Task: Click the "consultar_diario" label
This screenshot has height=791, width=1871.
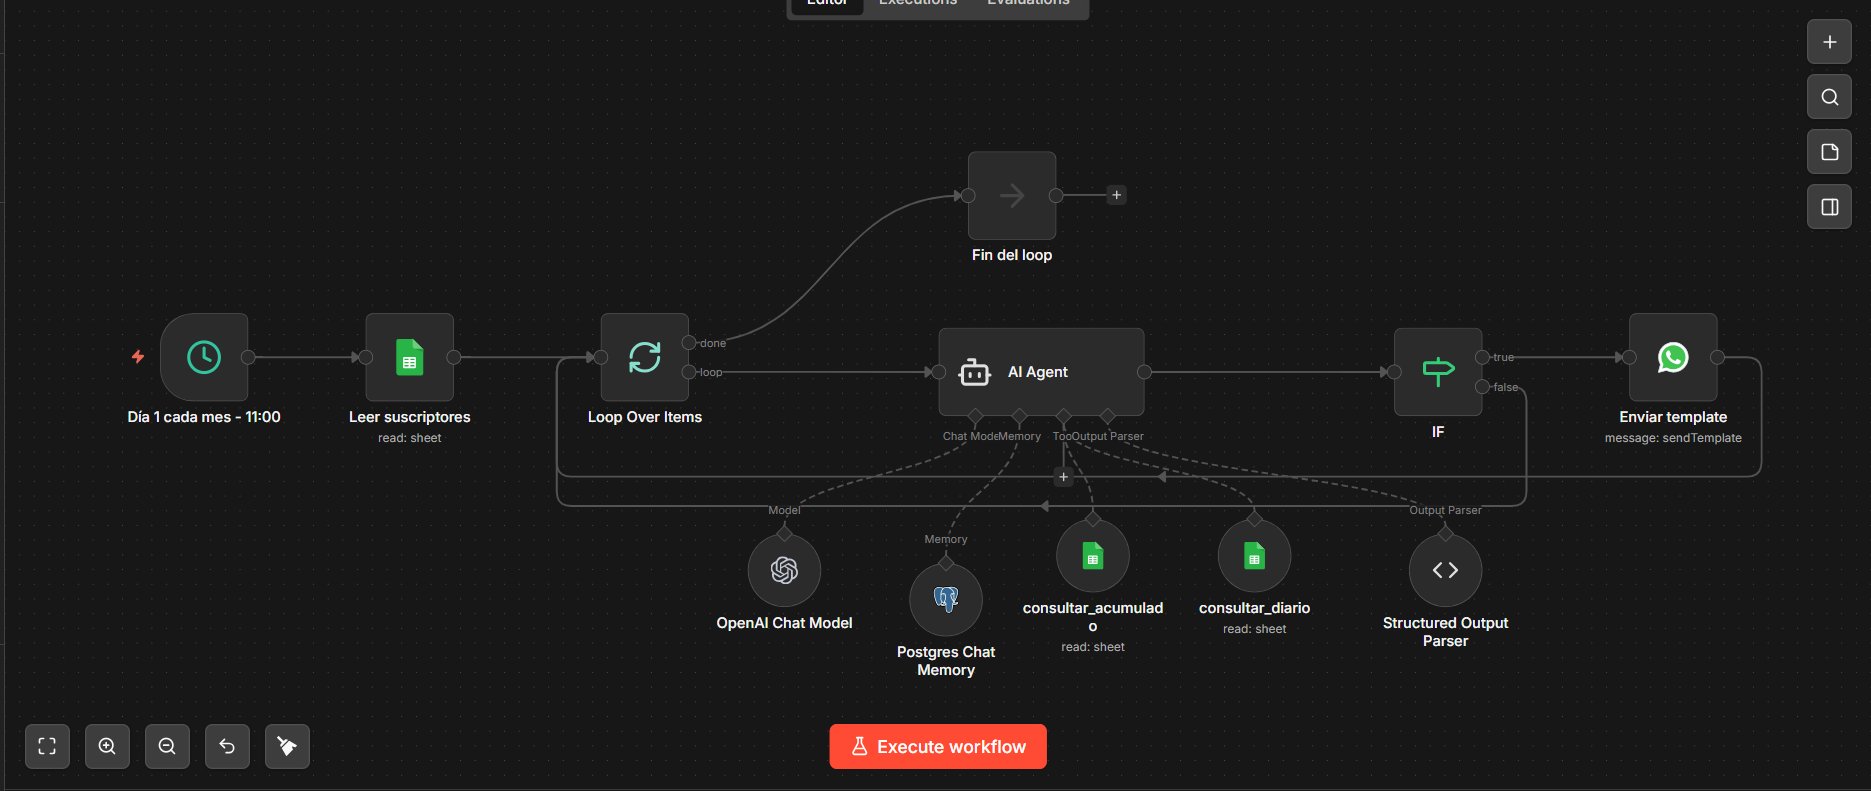Action: (1254, 608)
